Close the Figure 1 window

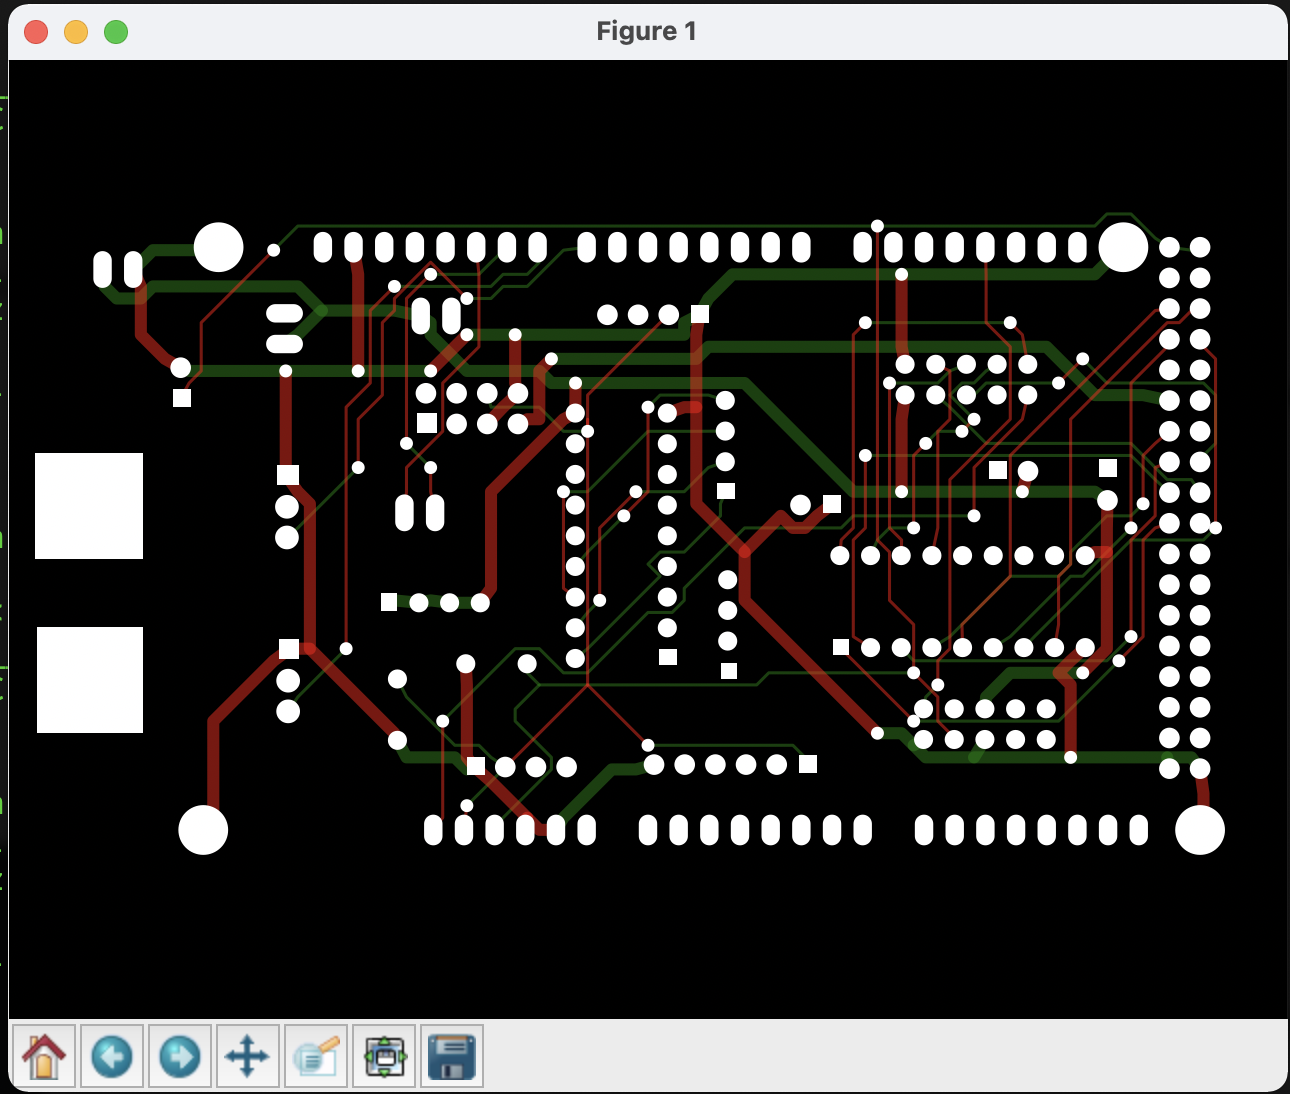35,31
